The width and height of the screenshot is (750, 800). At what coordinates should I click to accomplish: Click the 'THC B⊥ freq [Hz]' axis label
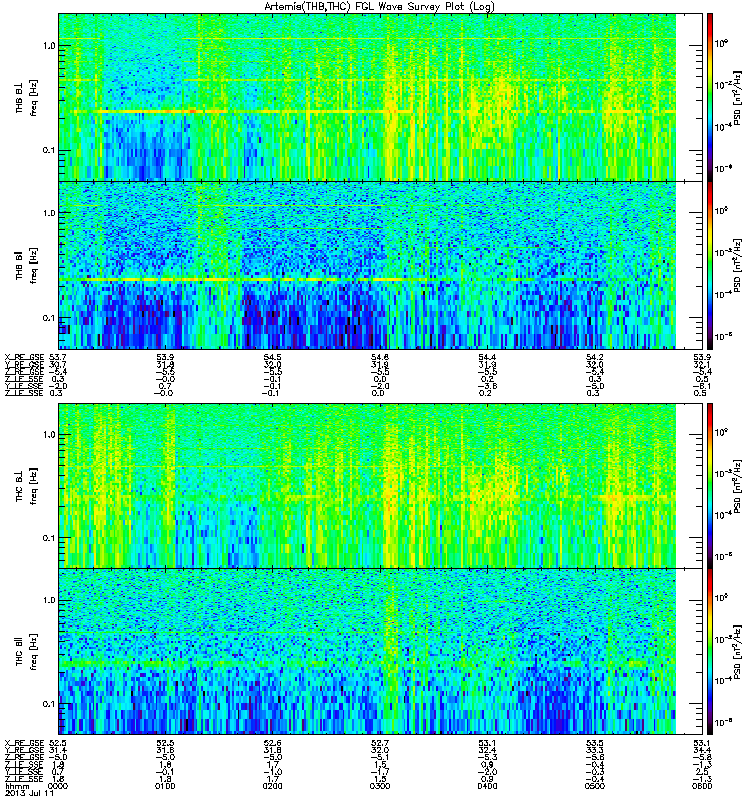(x=26, y=485)
